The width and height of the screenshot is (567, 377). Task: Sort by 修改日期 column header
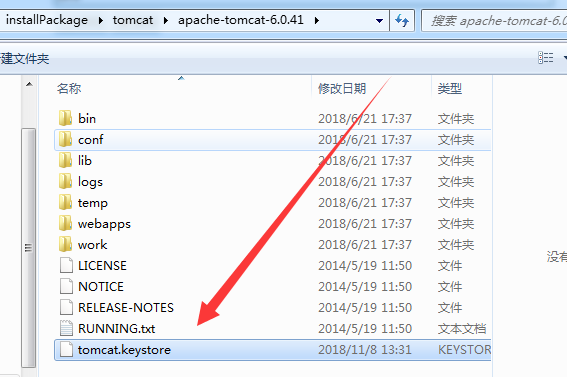click(342, 88)
